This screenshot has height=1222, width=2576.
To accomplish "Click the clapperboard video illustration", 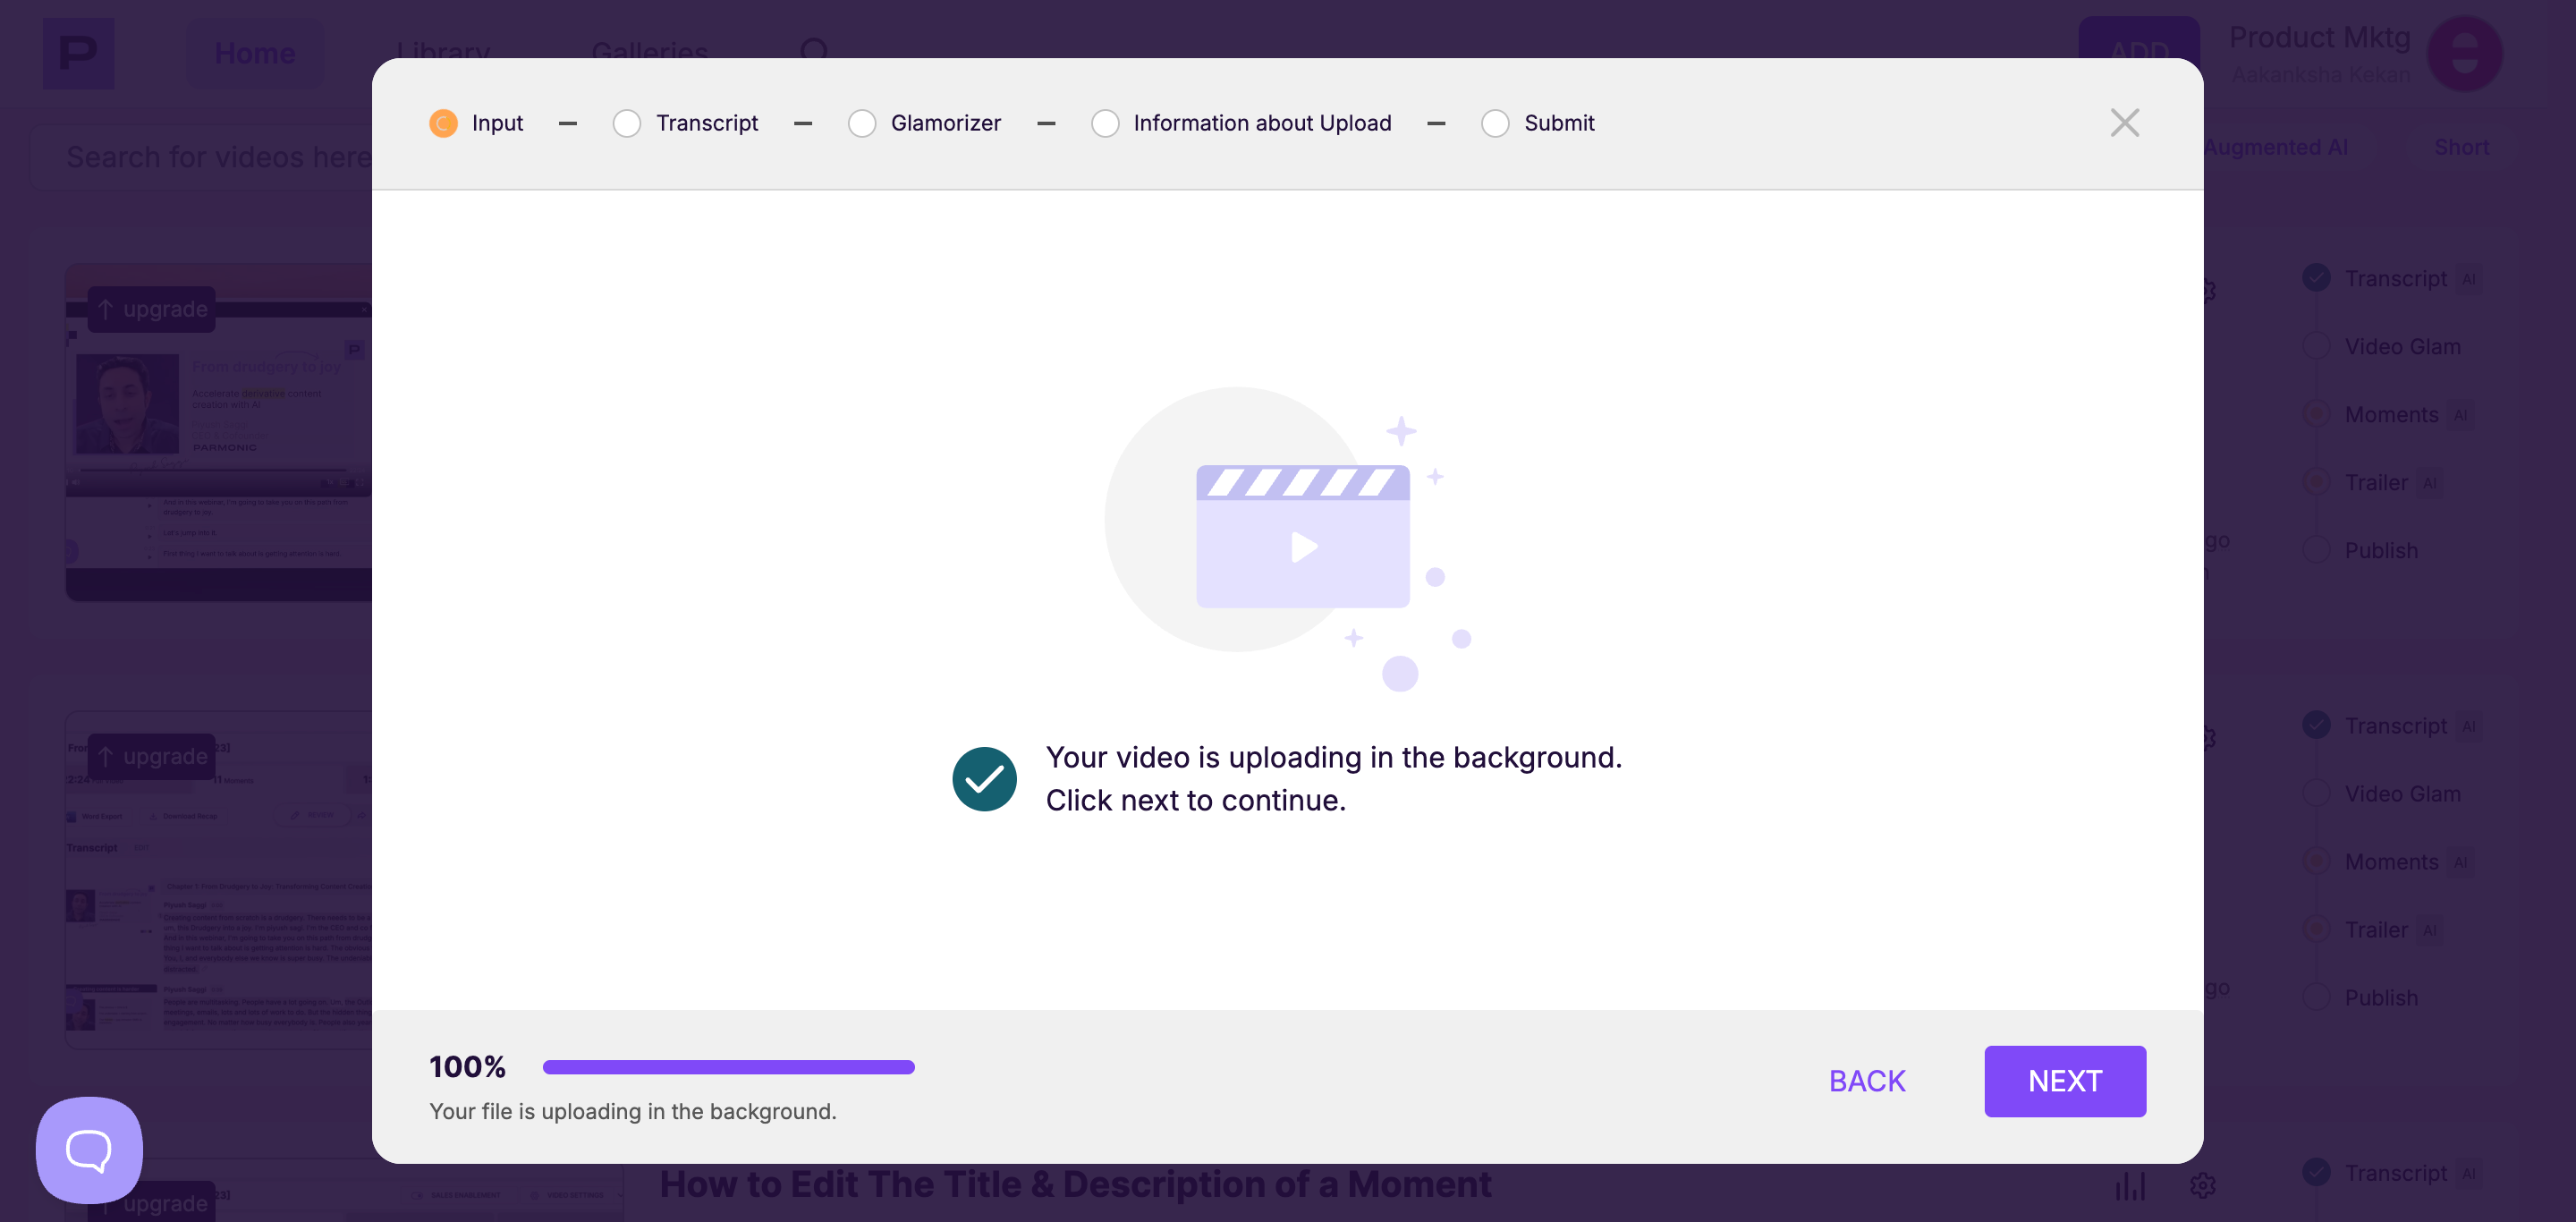I will point(1302,536).
